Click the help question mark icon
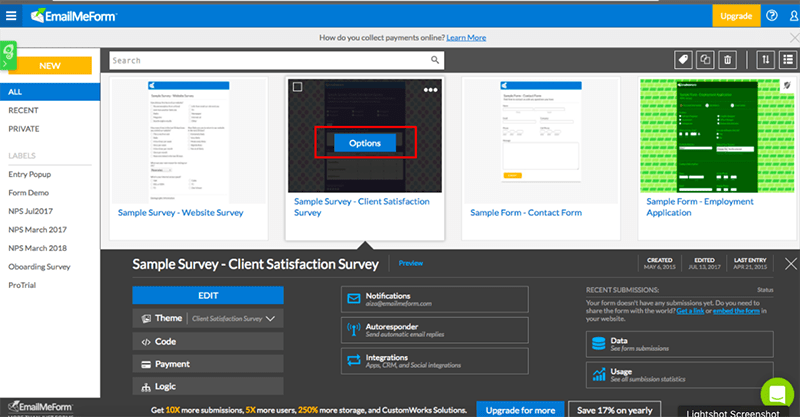 tap(771, 16)
